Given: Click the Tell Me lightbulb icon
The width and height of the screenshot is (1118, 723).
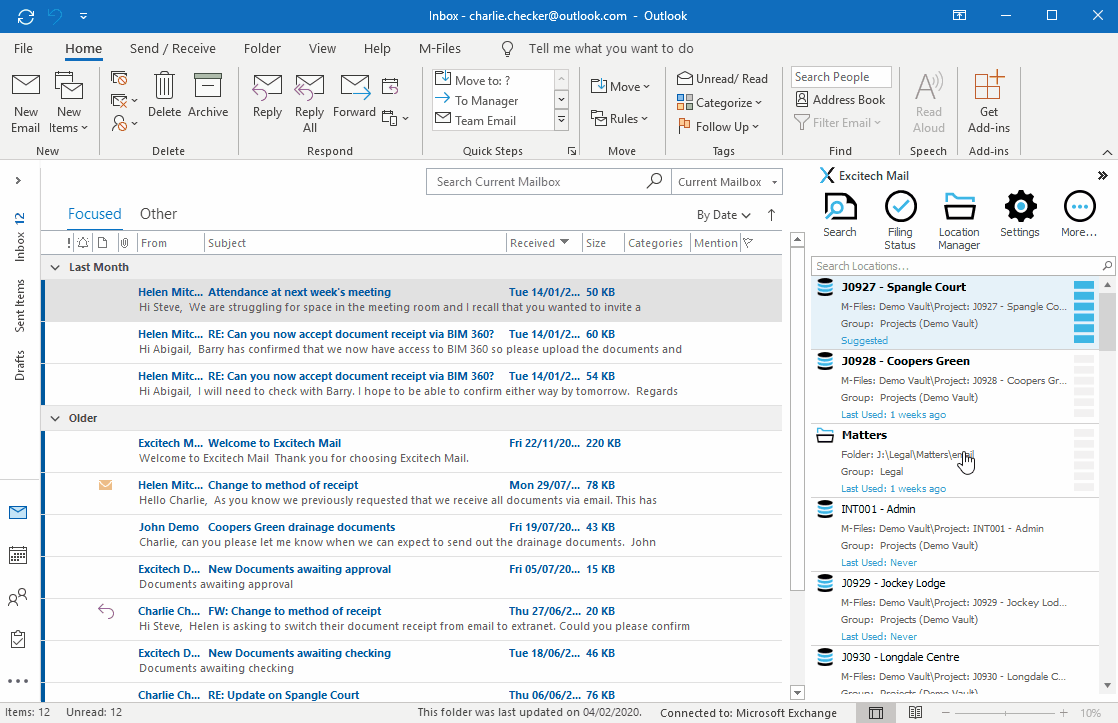Looking at the screenshot, I should (x=508, y=48).
